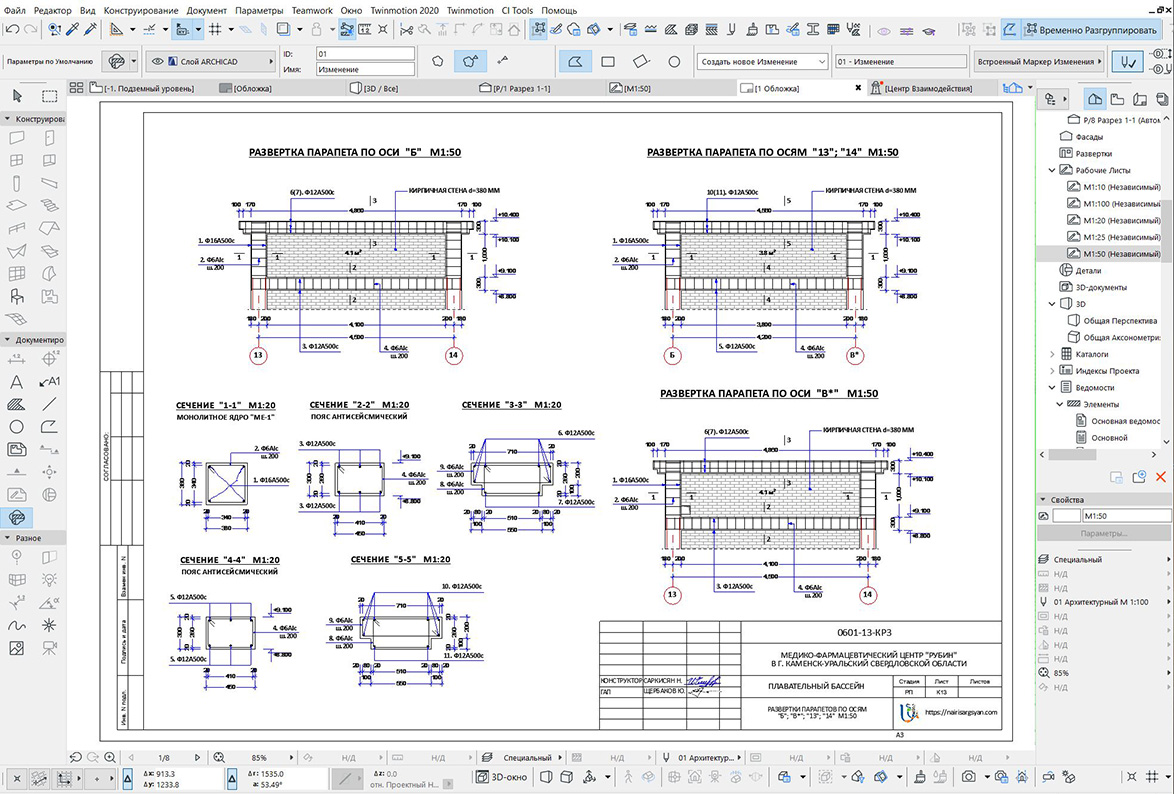Select the Circle/Arc tool
1174x794 pixels.
click(16, 427)
